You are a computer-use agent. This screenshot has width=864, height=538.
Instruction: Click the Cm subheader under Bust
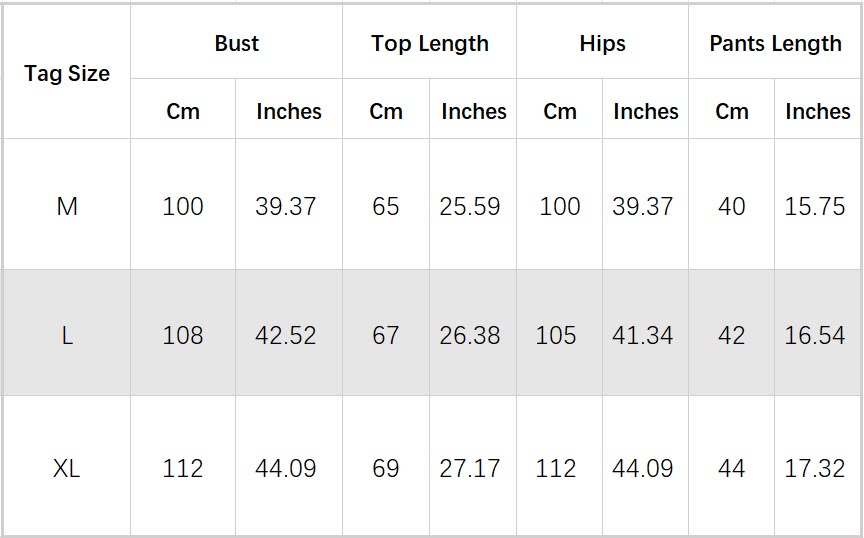point(183,111)
